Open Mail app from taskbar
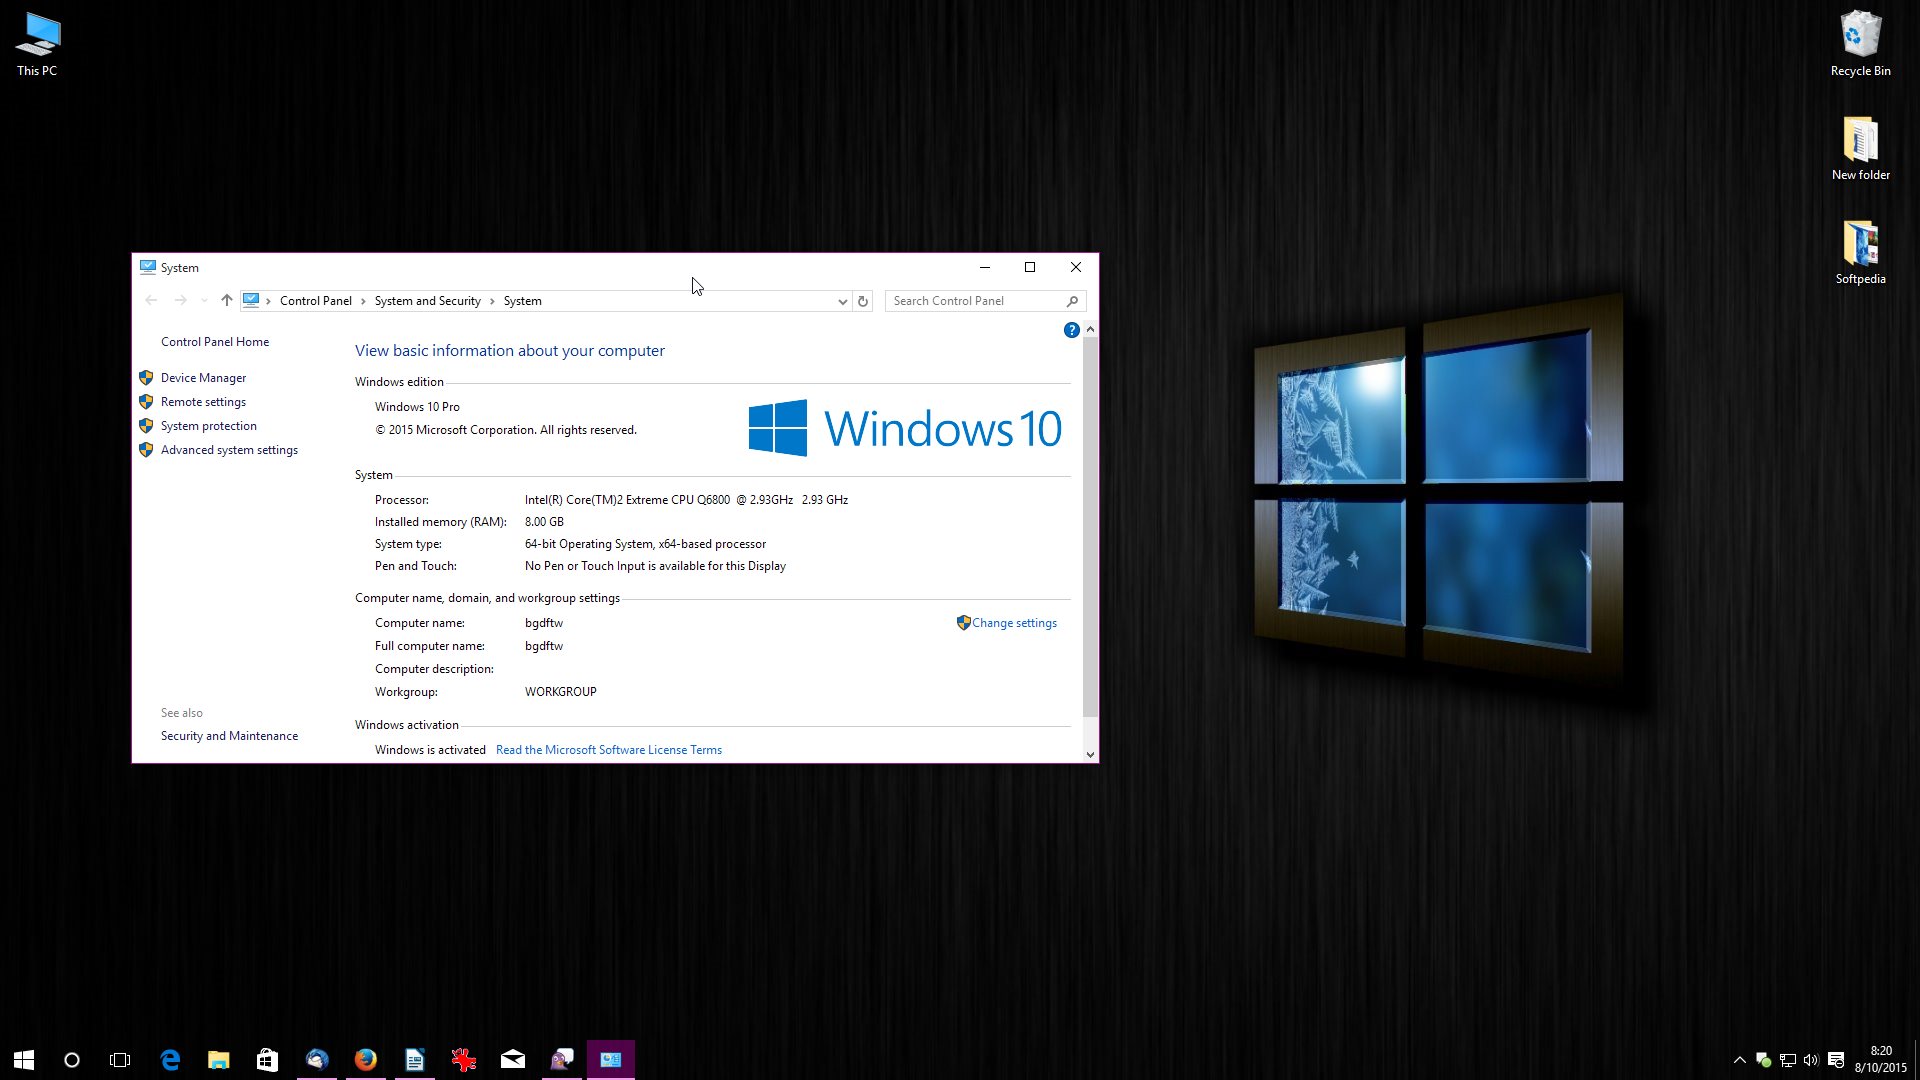 (513, 1060)
